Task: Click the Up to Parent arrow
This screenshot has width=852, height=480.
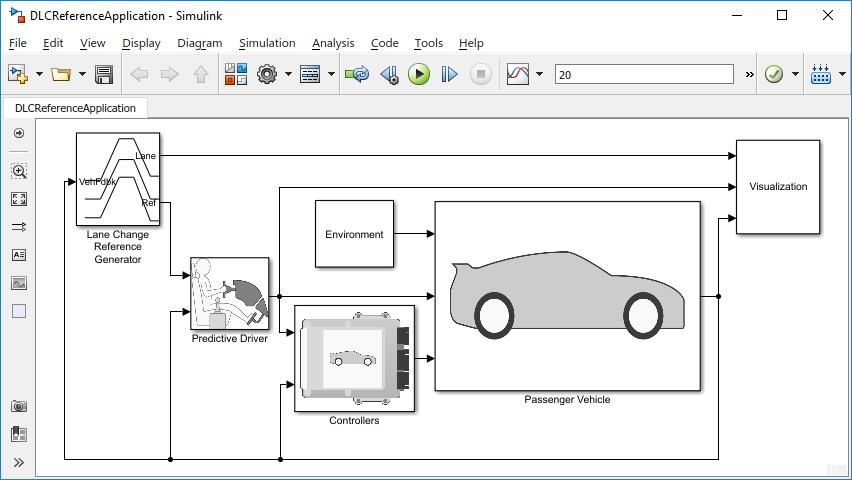Action: point(201,74)
